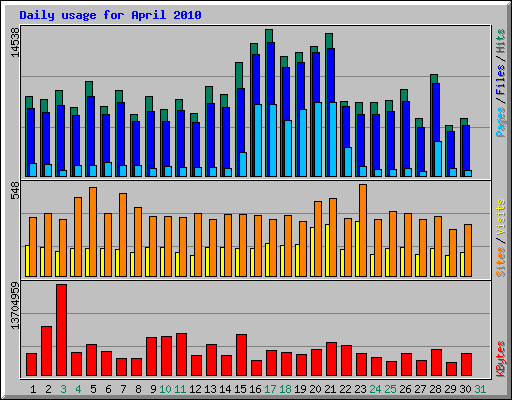512x400 pixels.
Task: Click the orange visits bar for day 7
Action: tap(123, 235)
